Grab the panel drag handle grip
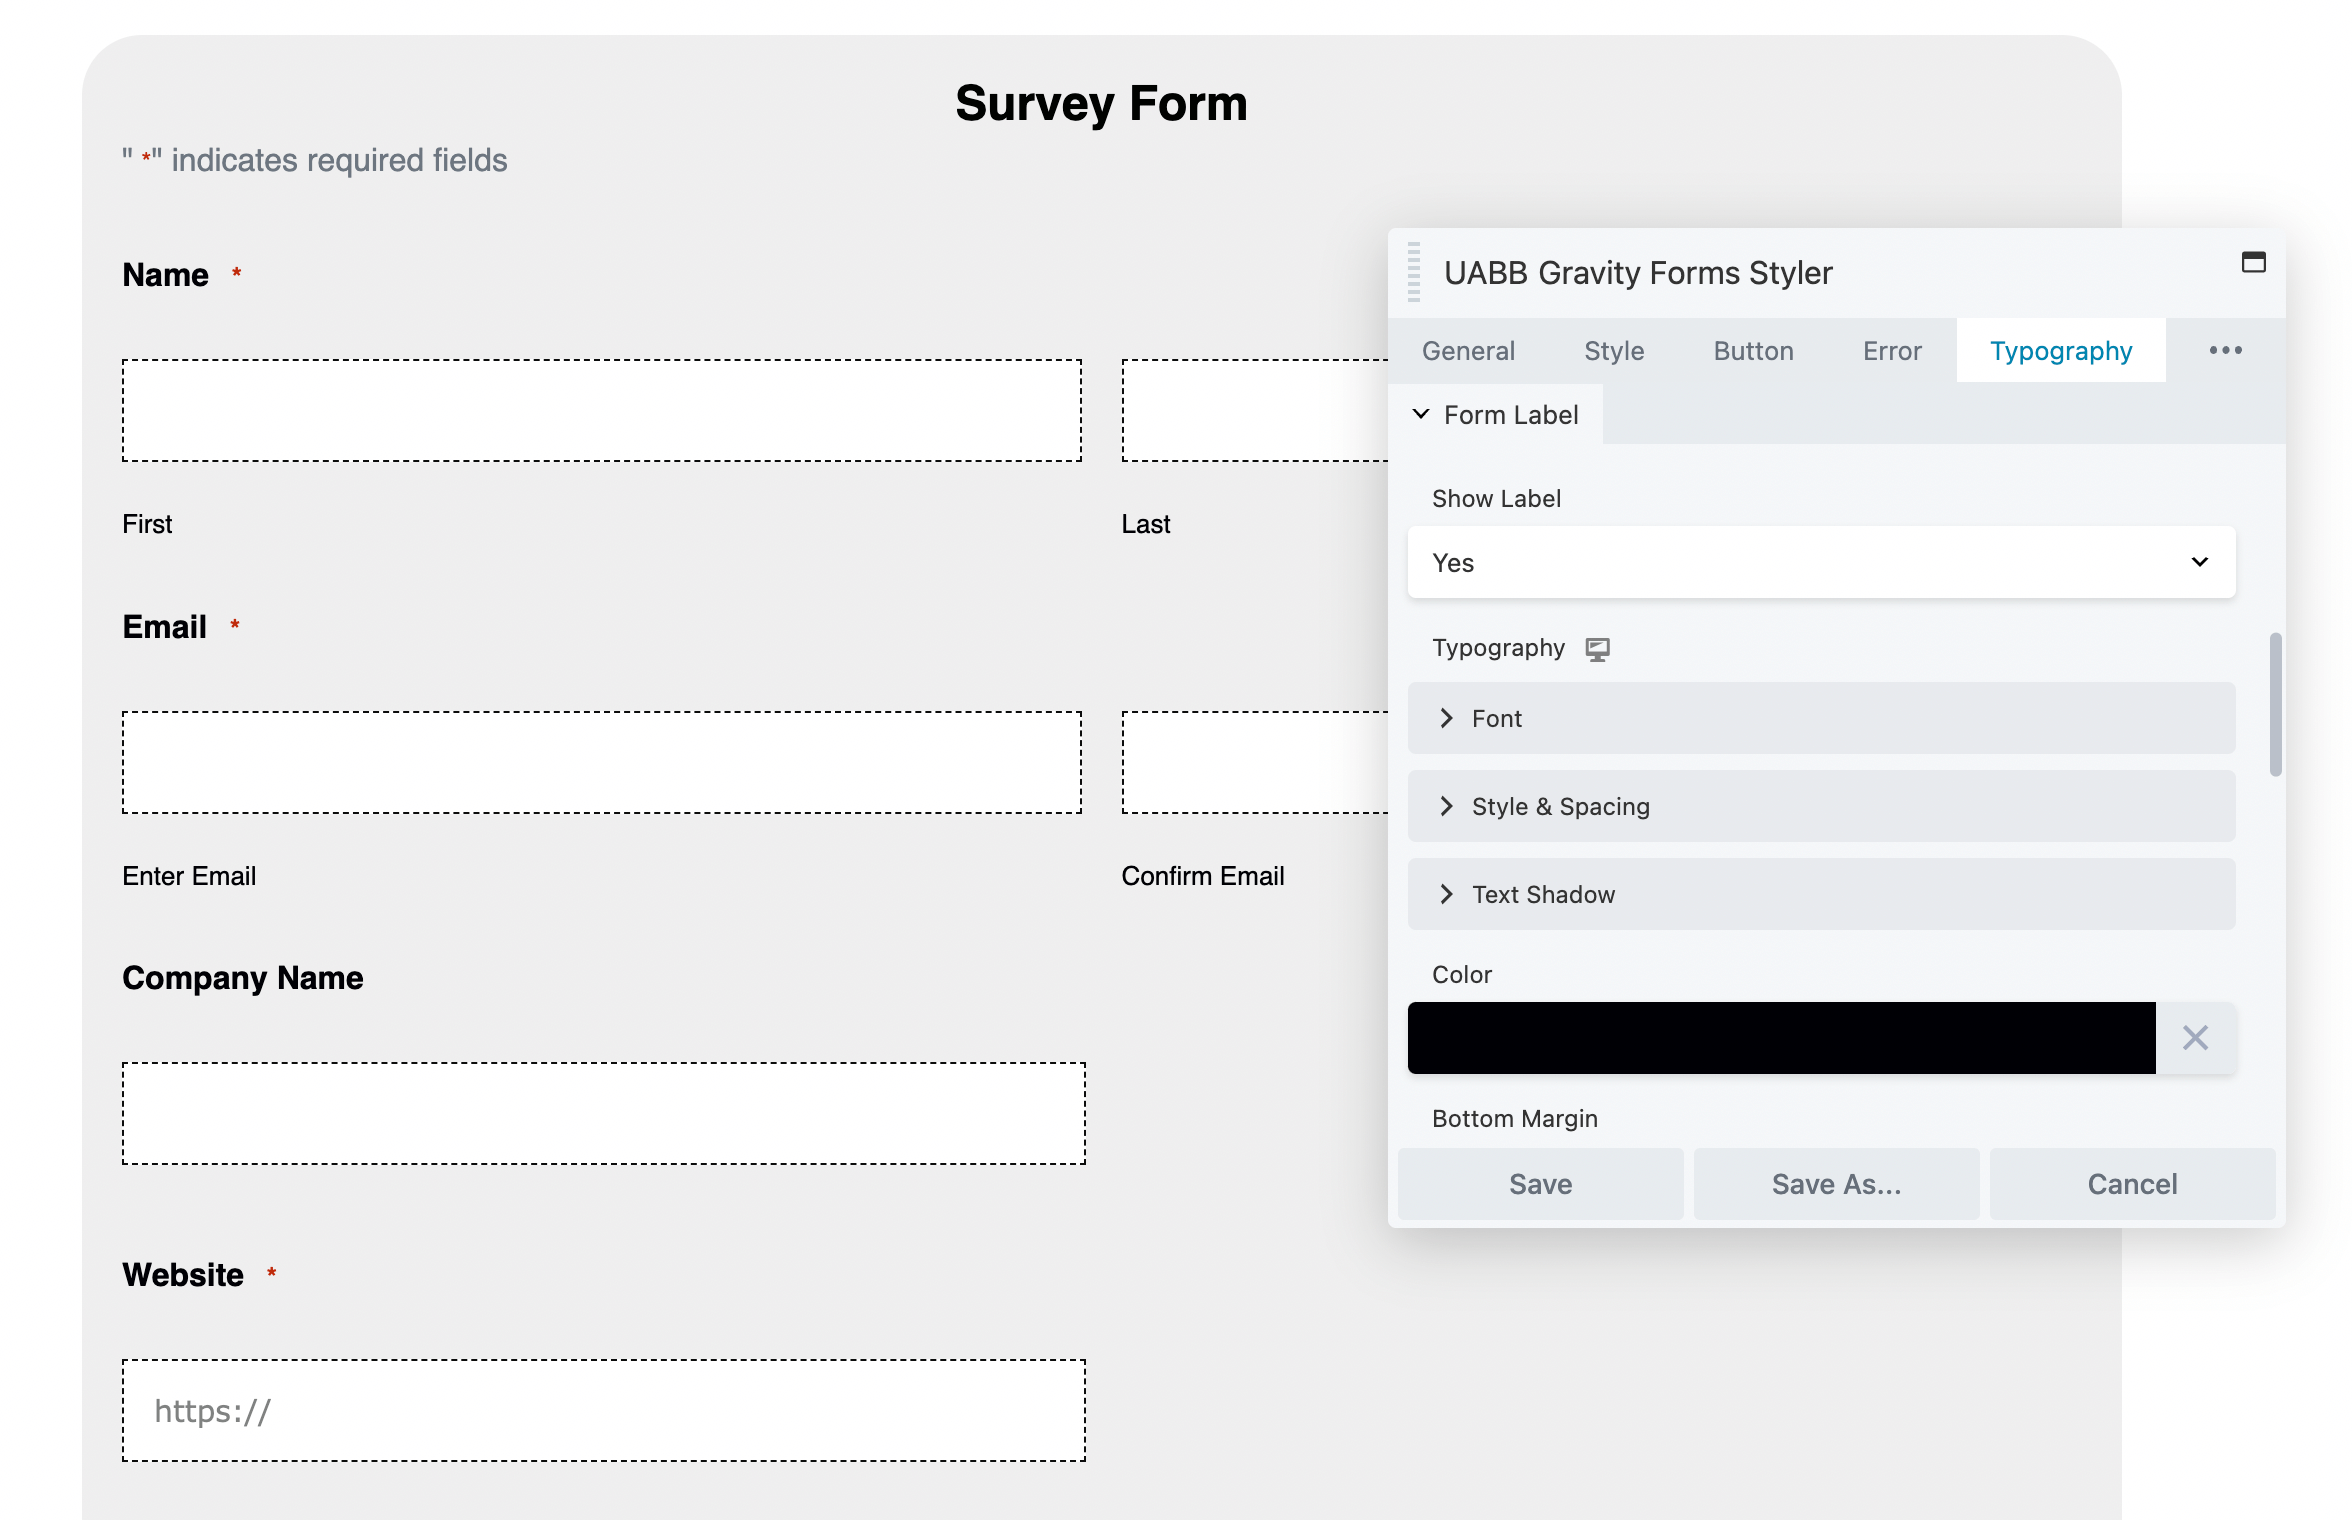The width and height of the screenshot is (2352, 1520). point(1413,272)
